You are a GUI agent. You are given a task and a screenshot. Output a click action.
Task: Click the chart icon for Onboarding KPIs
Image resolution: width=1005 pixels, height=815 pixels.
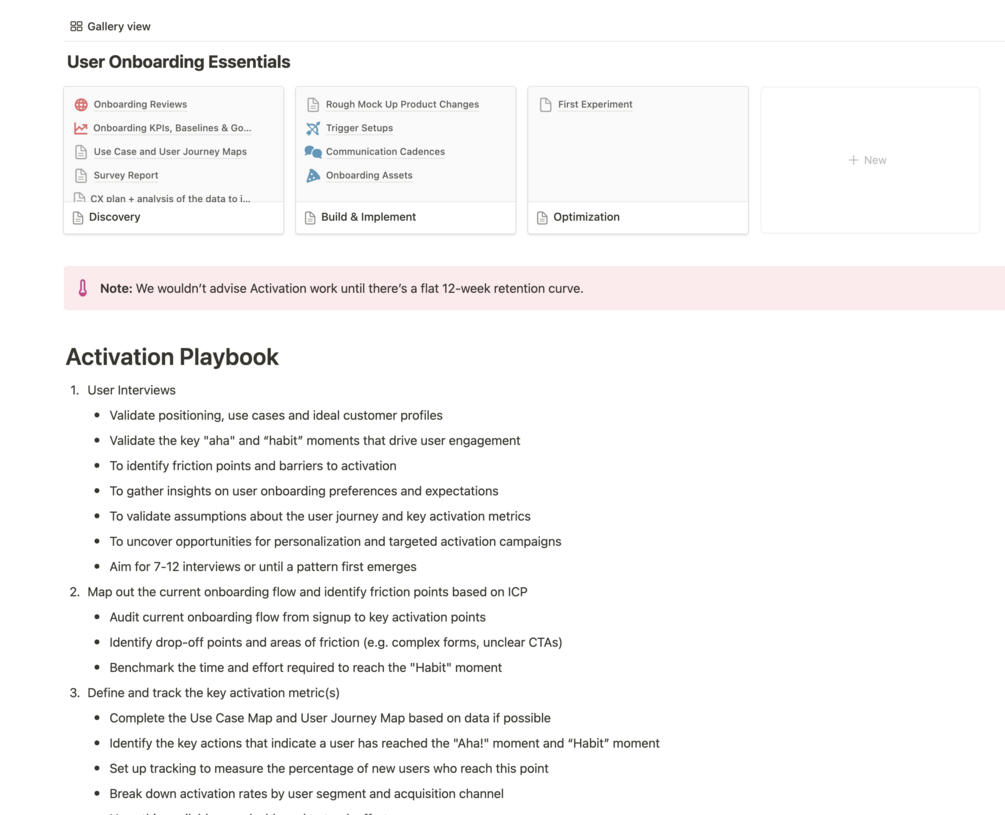click(x=81, y=128)
